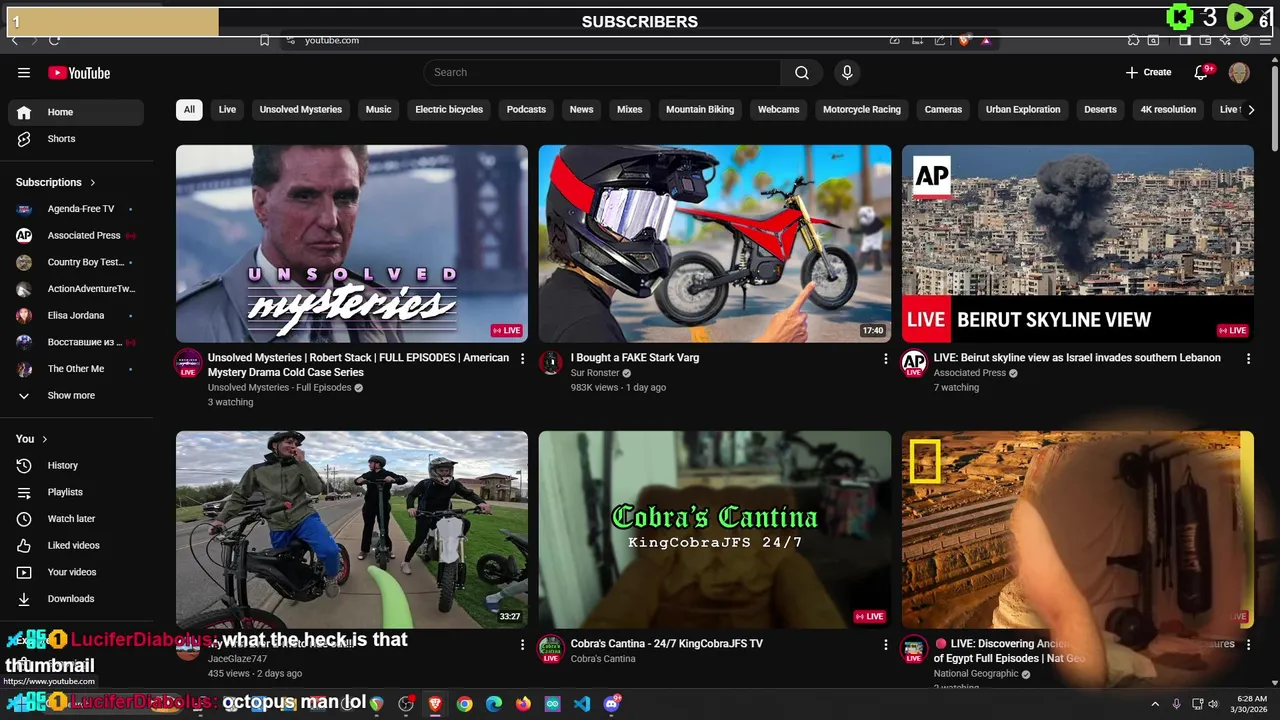This screenshot has width=1280, height=720.
Task: Open Cobra's Cantina channel avatar
Action: [551, 649]
